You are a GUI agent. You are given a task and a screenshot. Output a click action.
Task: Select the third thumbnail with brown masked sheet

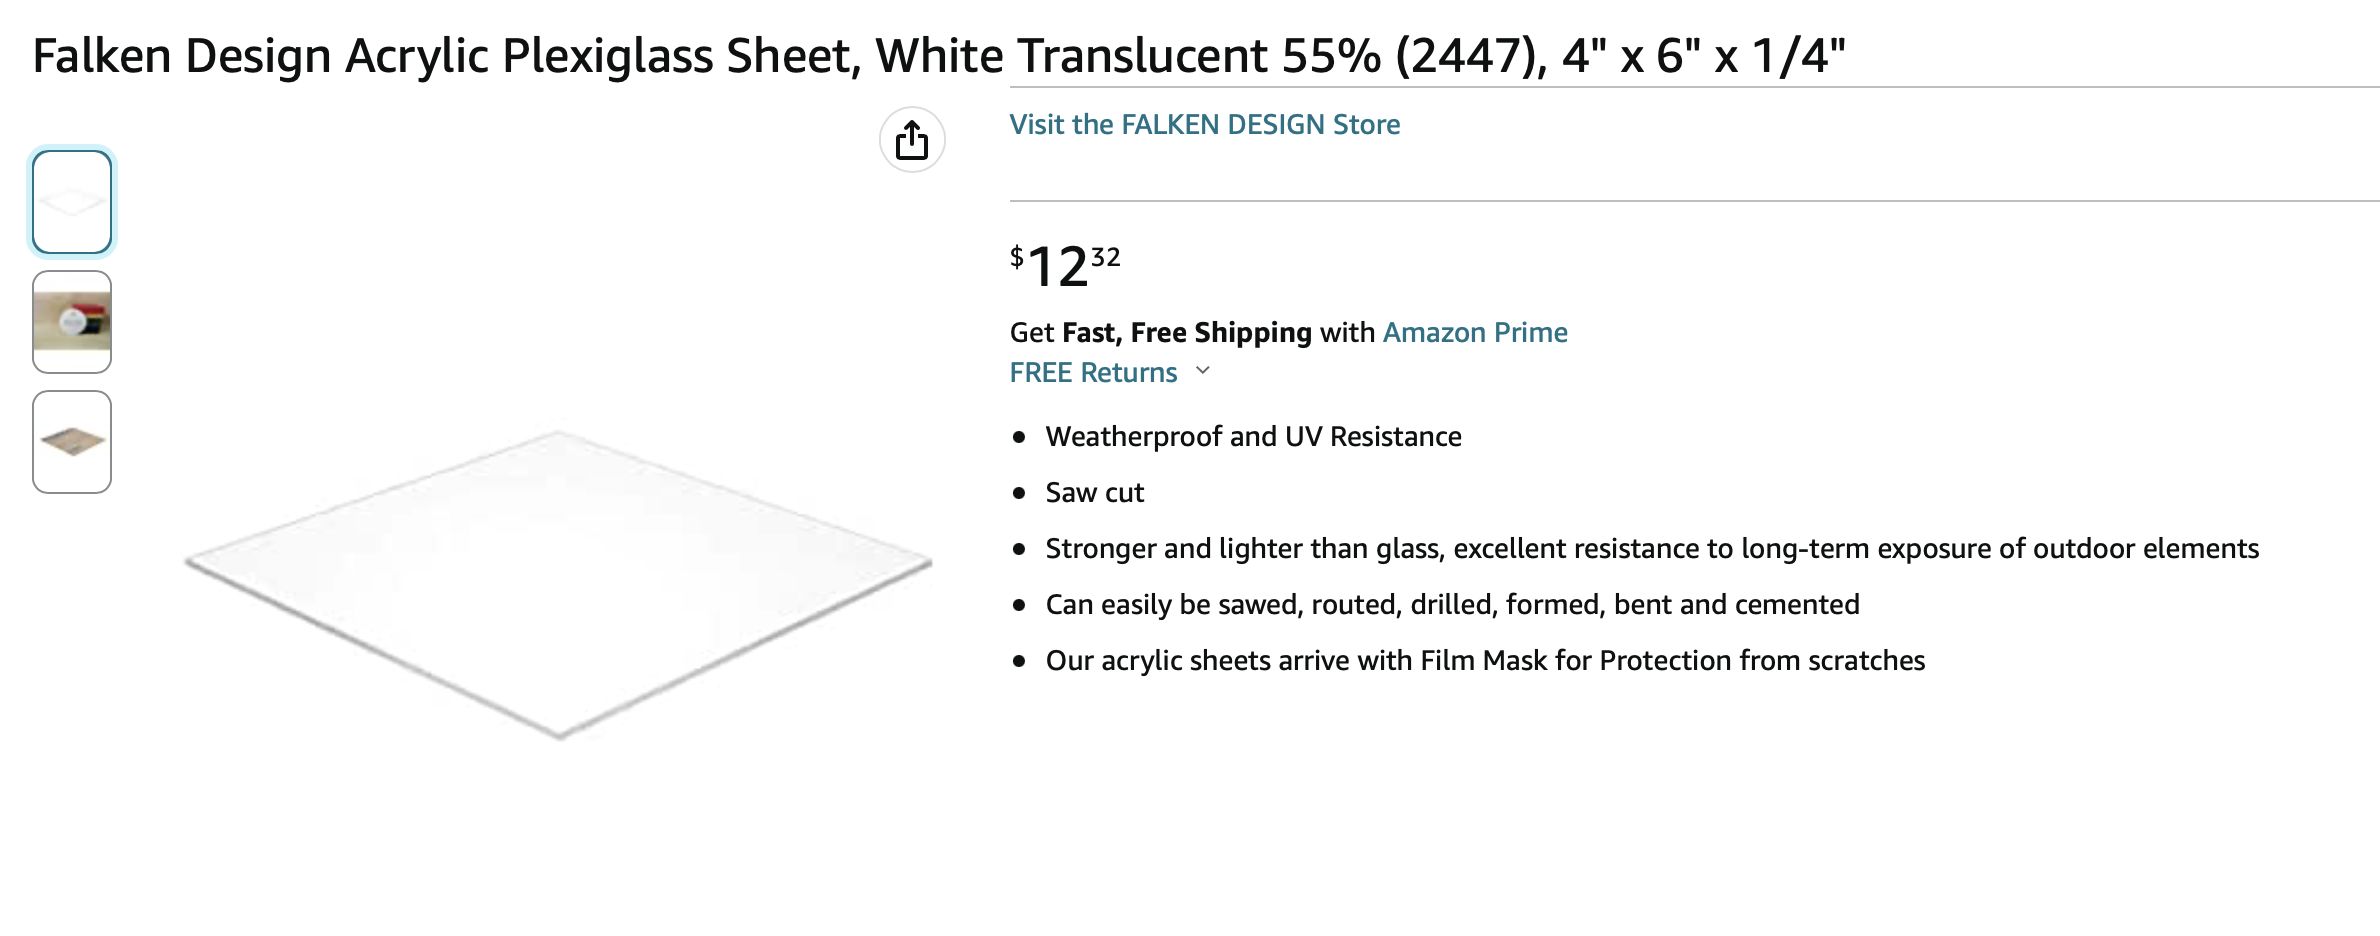click(x=72, y=442)
